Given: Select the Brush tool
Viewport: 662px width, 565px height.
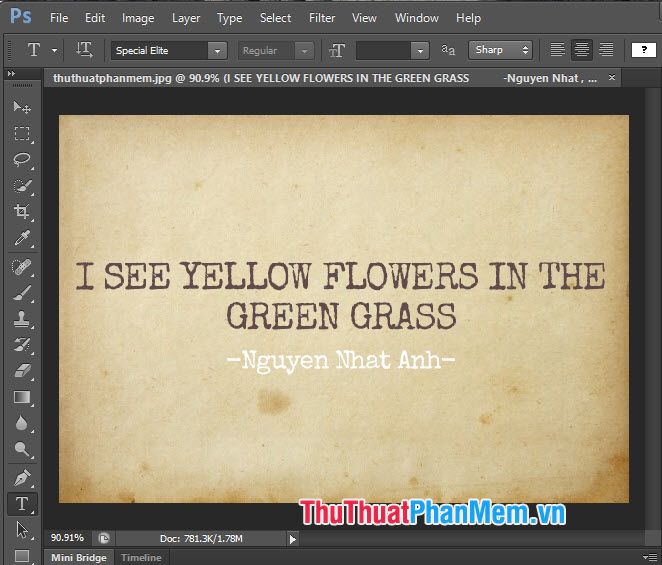Looking at the screenshot, I should 22,293.
